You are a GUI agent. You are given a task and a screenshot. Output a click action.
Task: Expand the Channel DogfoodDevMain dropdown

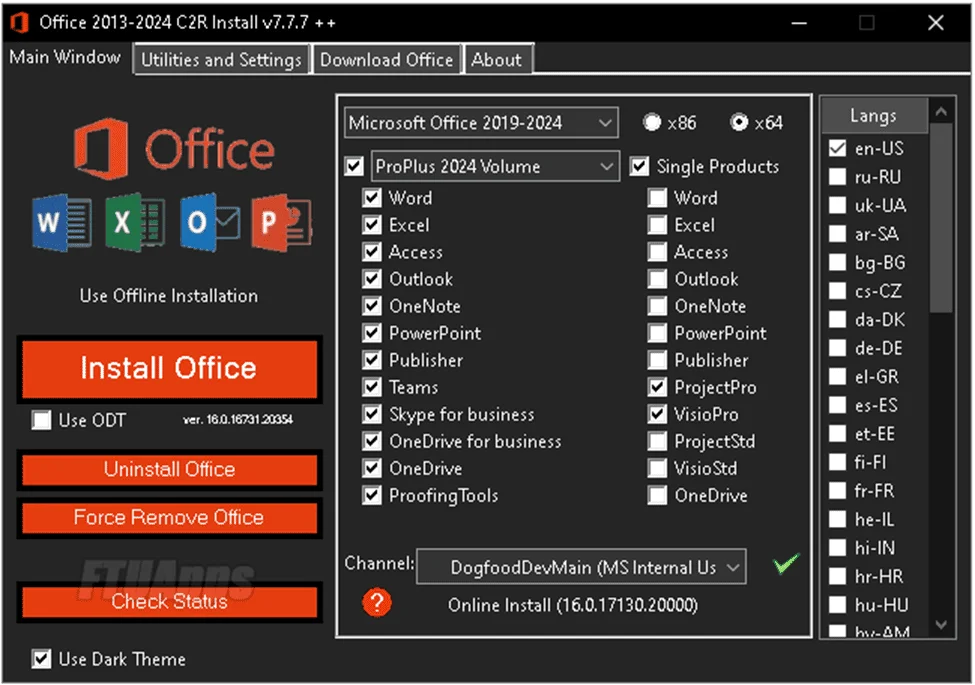(x=581, y=566)
